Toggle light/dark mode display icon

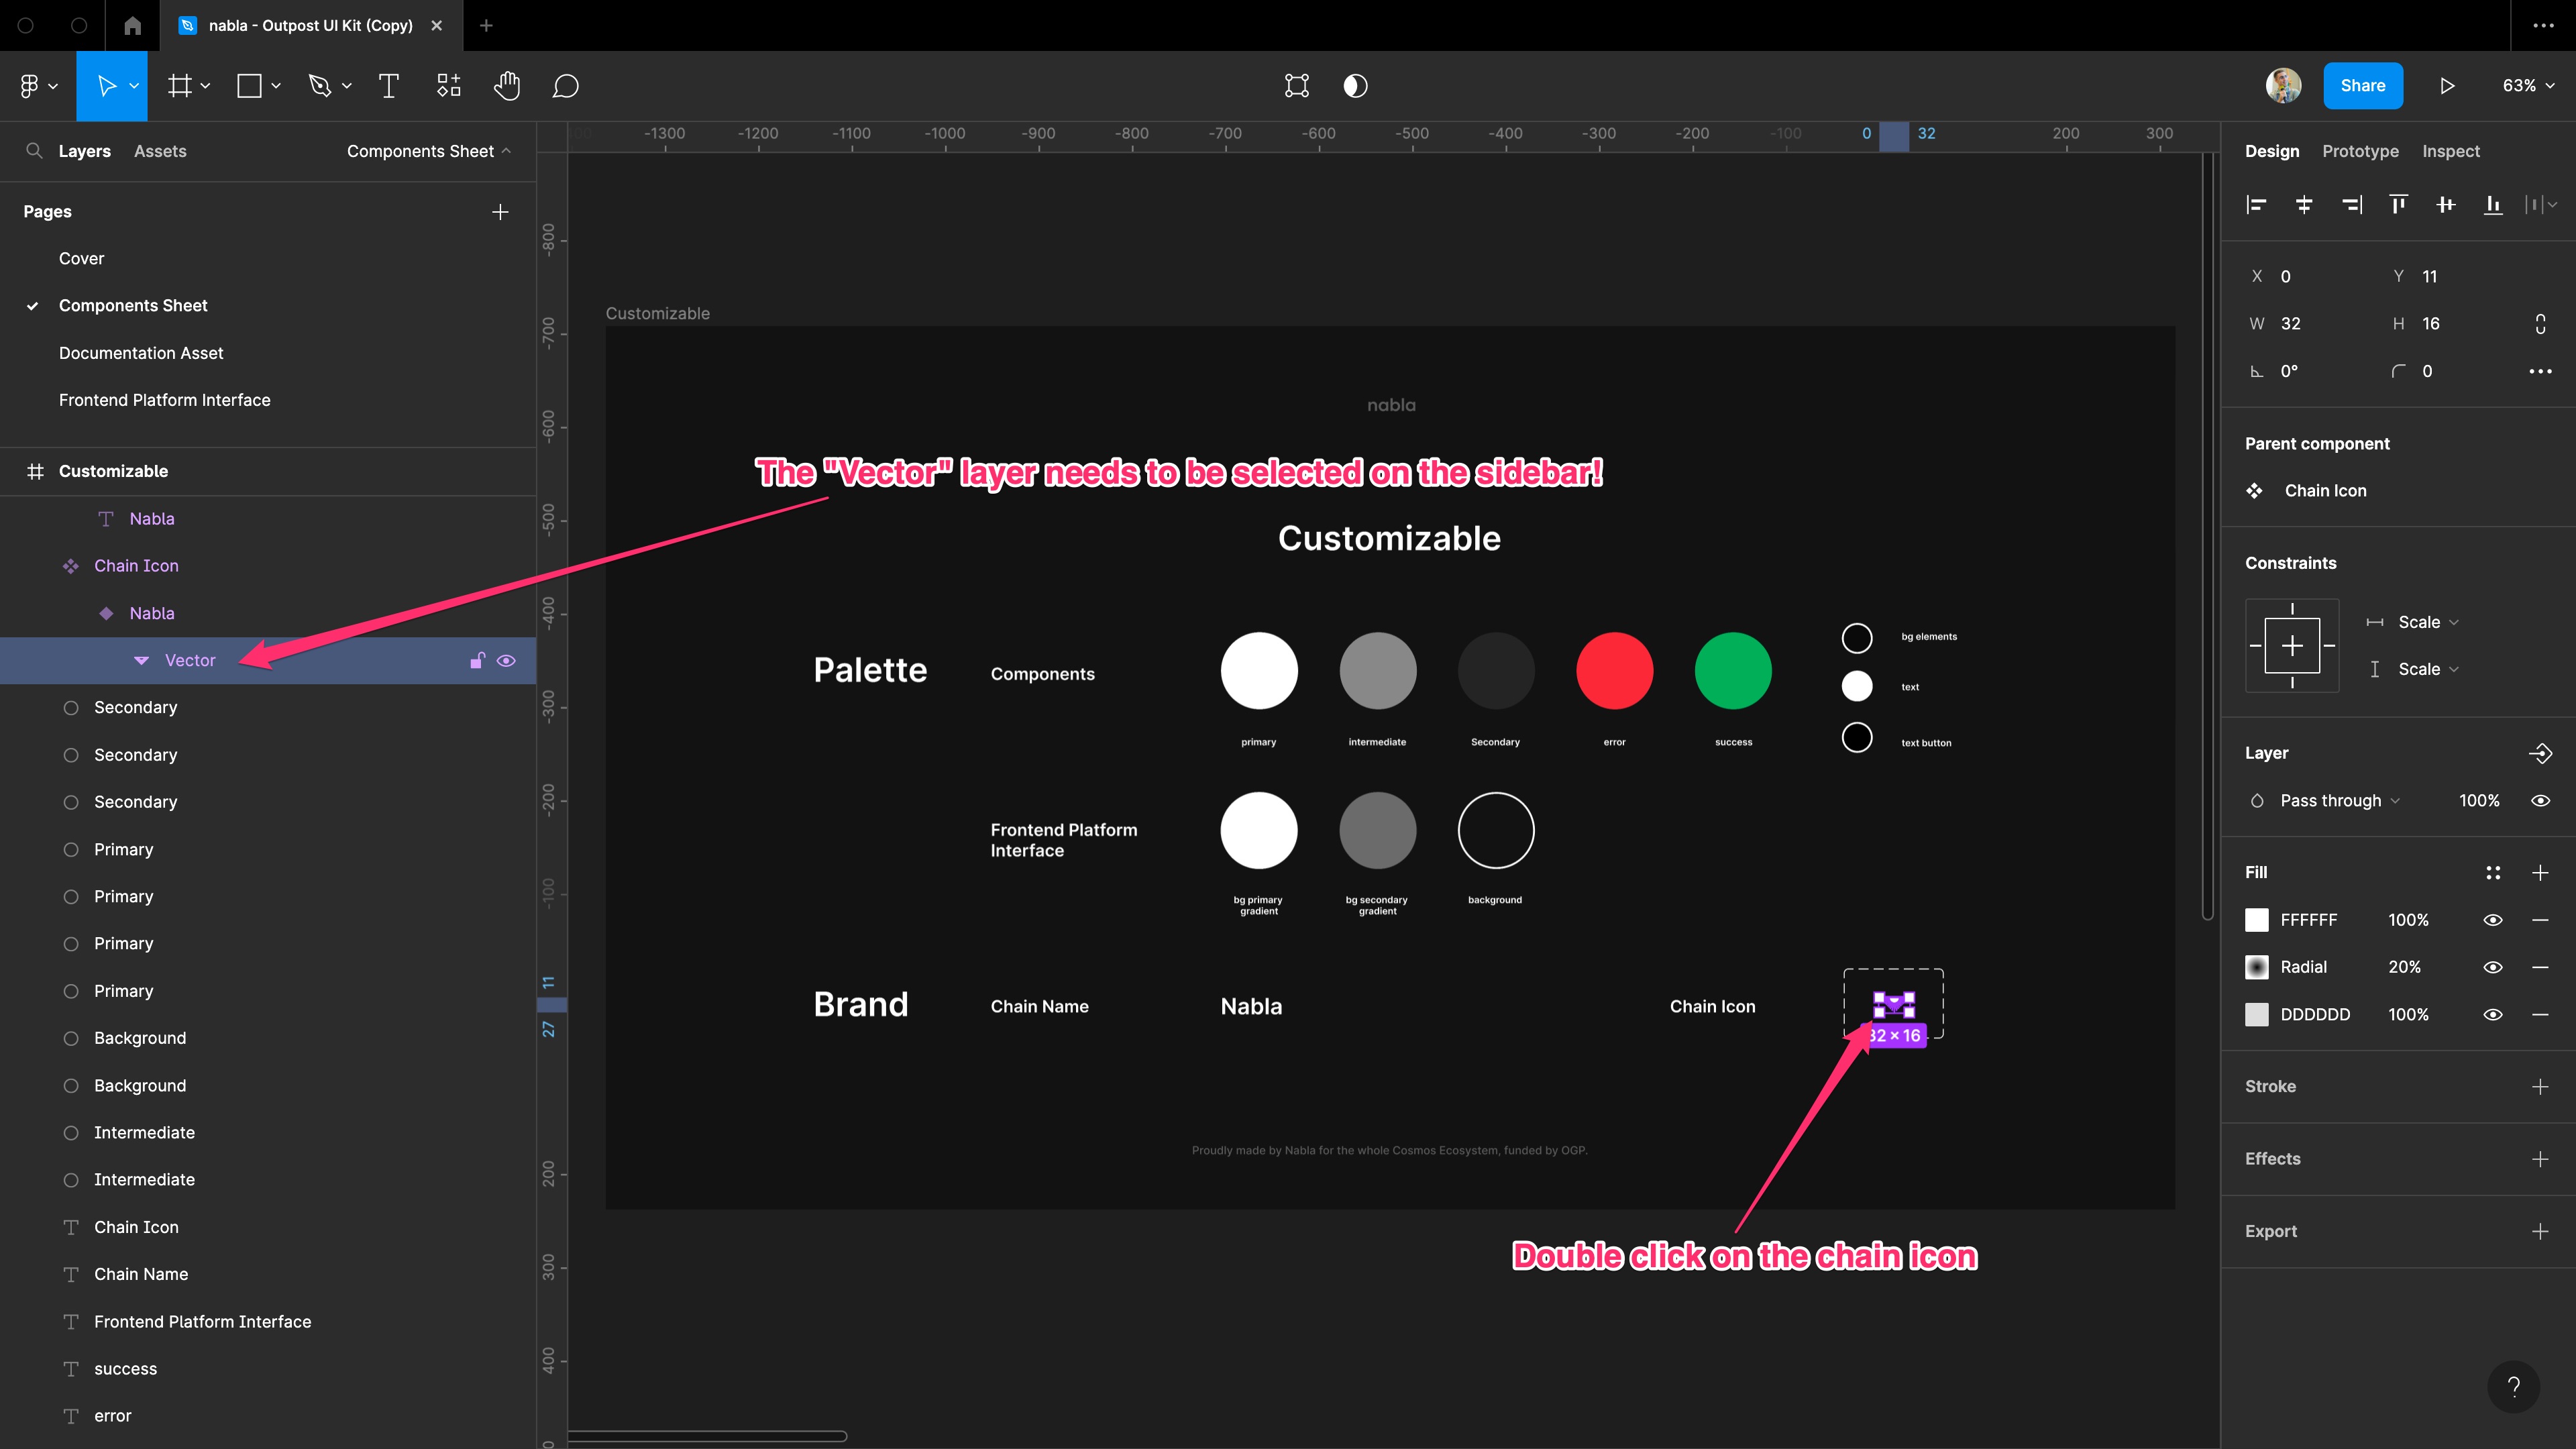[1355, 85]
